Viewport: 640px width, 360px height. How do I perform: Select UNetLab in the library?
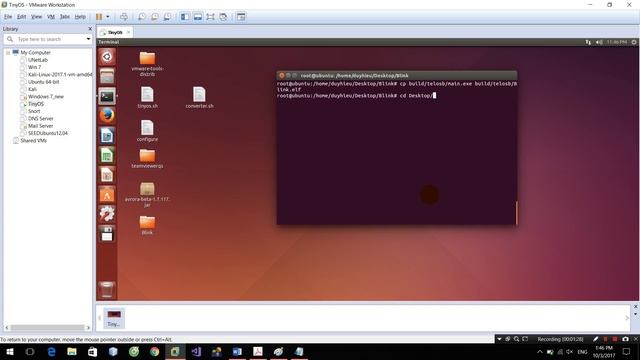point(38,60)
